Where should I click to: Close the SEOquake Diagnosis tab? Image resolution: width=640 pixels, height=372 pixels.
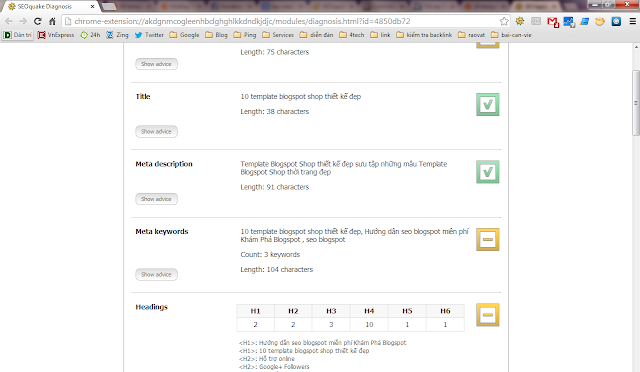(92, 7)
